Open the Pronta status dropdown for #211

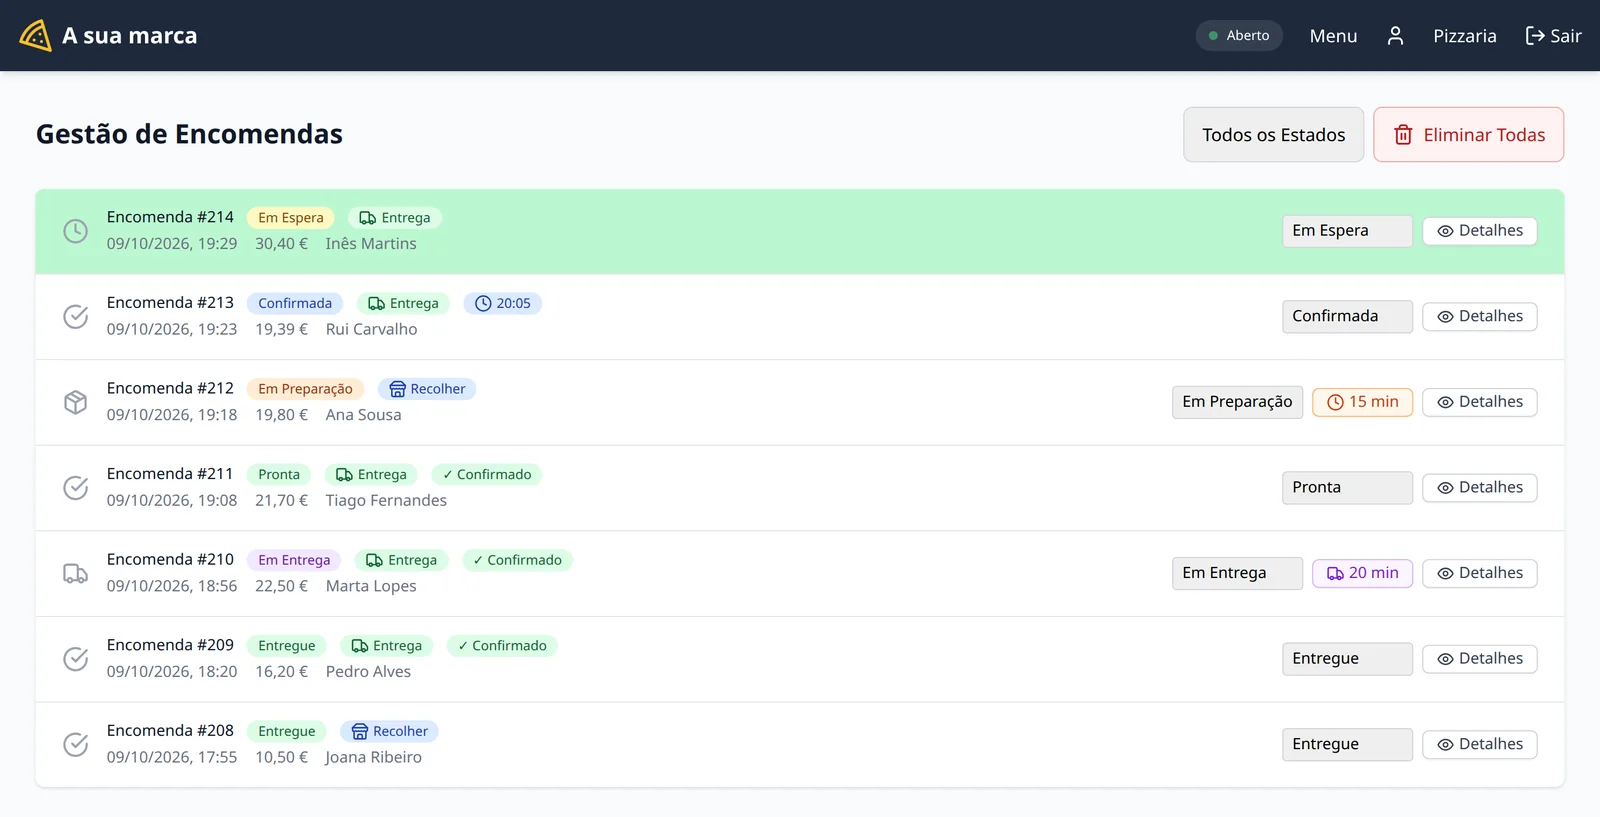pos(1347,488)
